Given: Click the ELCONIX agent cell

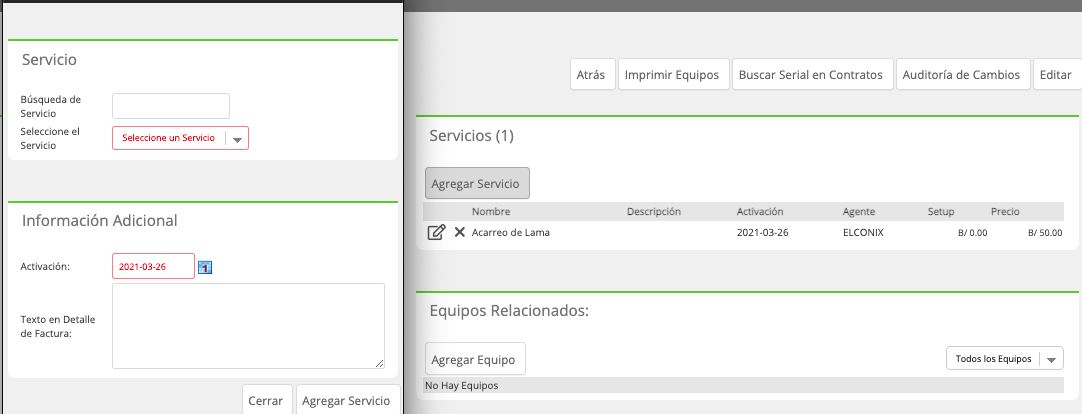Looking at the screenshot, I should 863,233.
